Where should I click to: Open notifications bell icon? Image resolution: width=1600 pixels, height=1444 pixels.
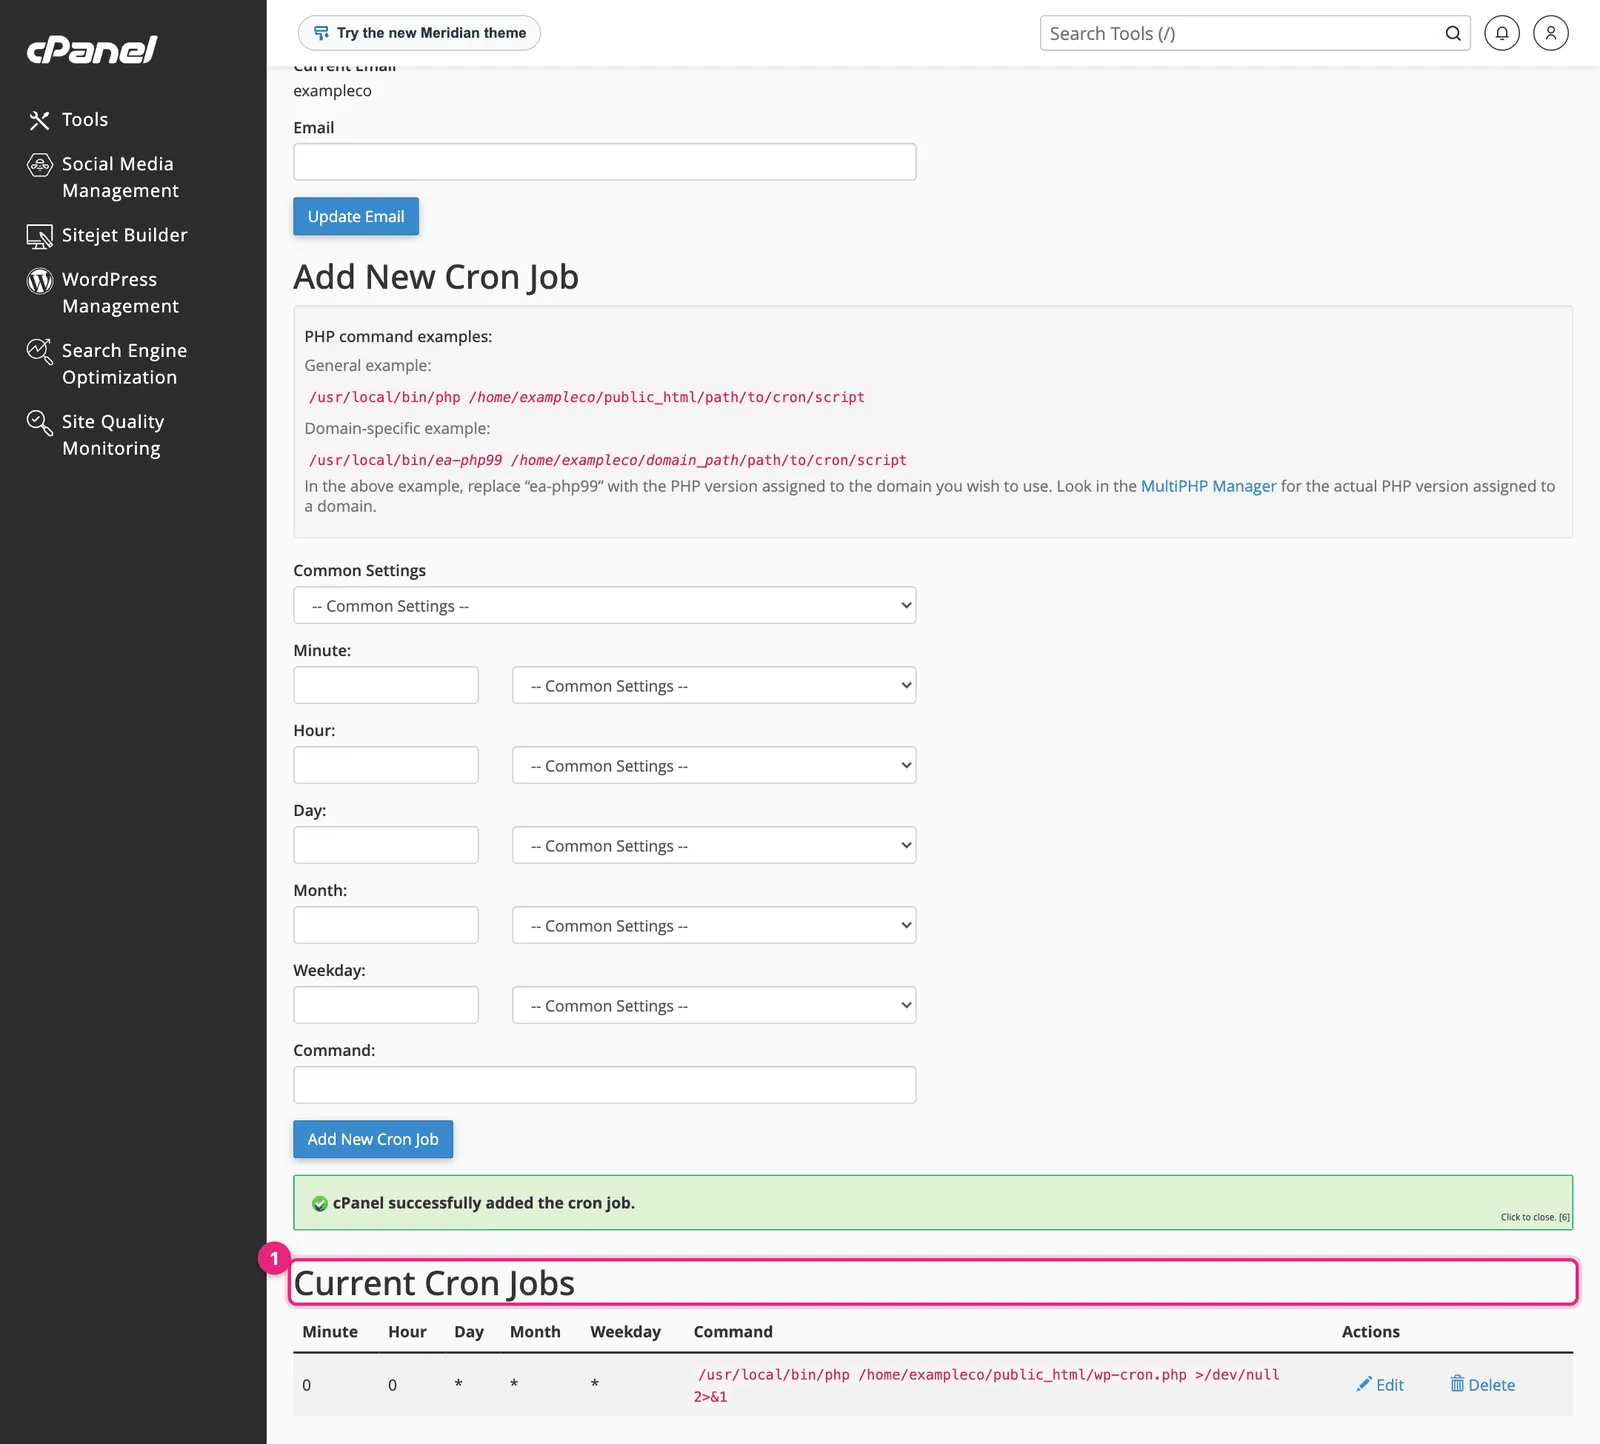[1502, 33]
